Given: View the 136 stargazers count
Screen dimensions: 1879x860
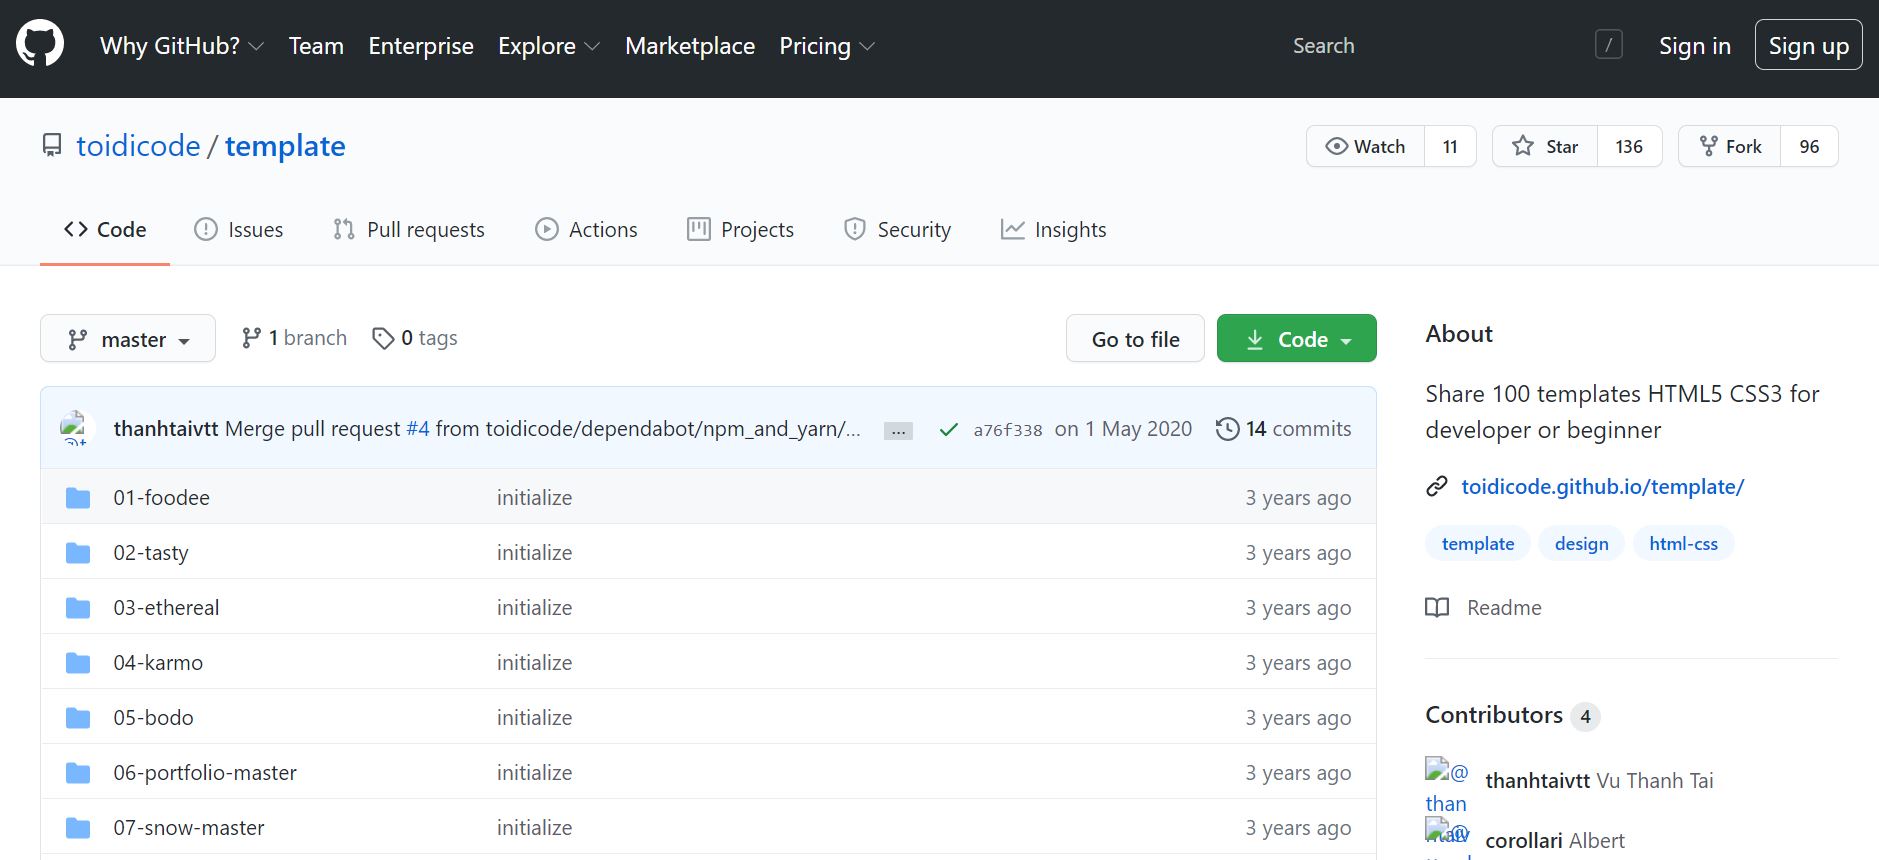Looking at the screenshot, I should [1629, 146].
